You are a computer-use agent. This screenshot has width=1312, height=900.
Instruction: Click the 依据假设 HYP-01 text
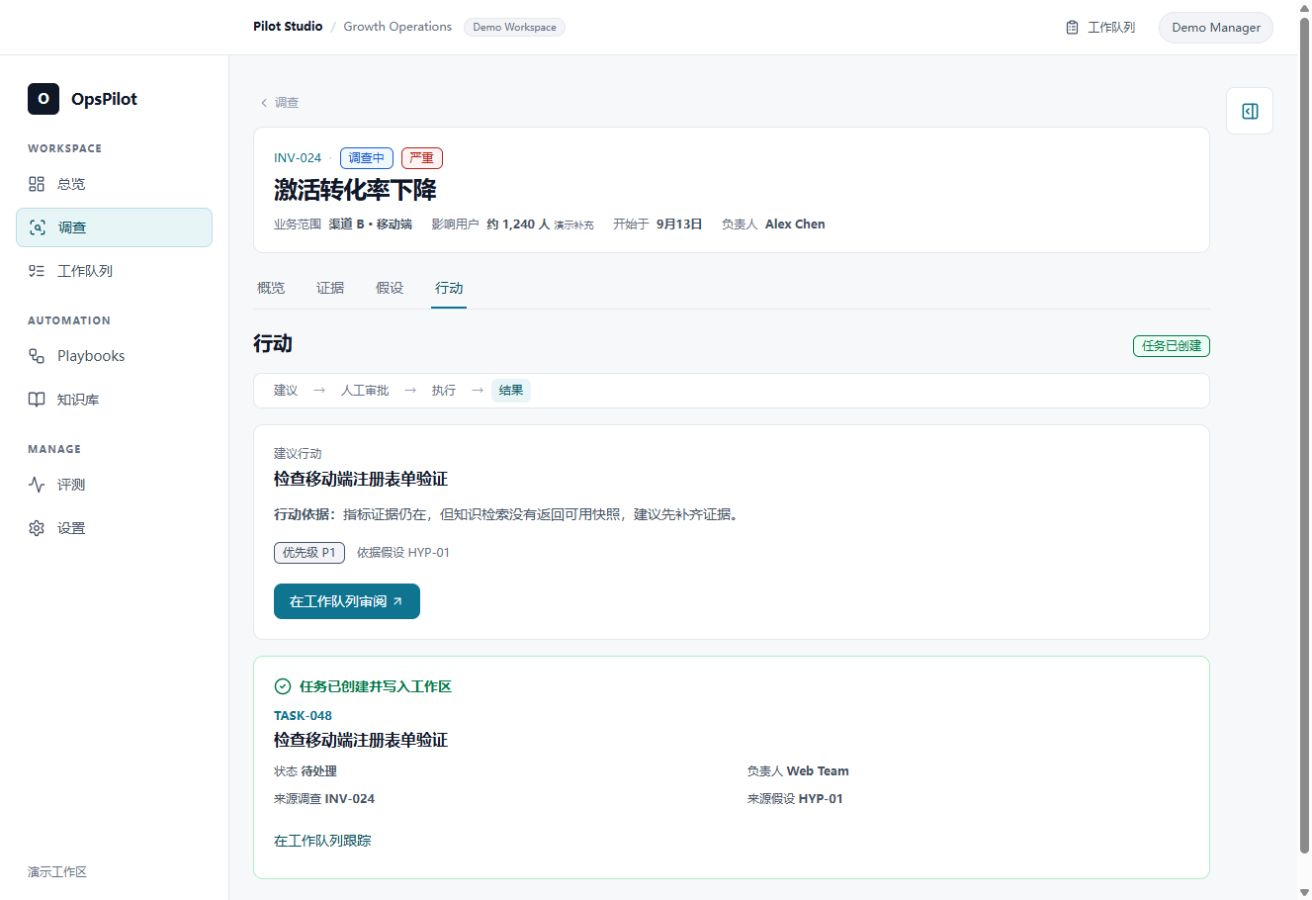coord(404,553)
